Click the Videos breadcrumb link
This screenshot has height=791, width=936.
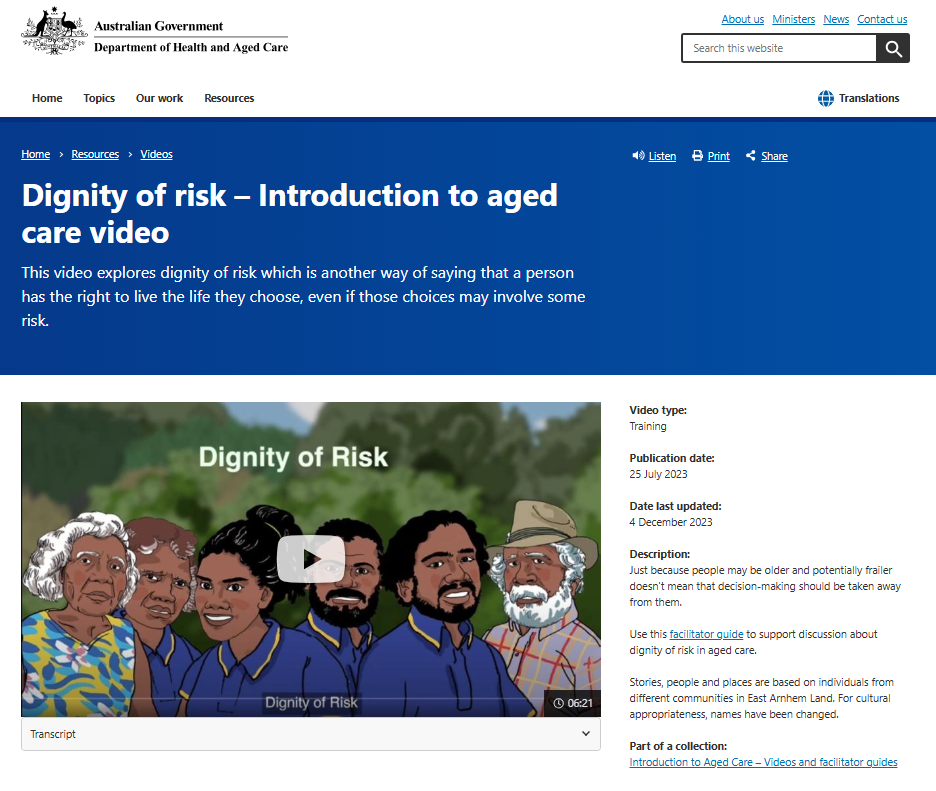click(156, 154)
